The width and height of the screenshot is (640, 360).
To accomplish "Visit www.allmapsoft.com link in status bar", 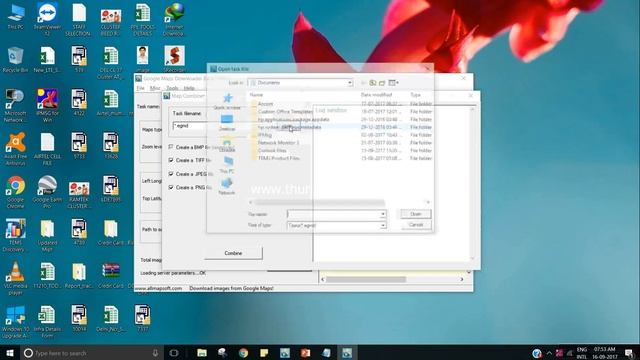I will 158,288.
